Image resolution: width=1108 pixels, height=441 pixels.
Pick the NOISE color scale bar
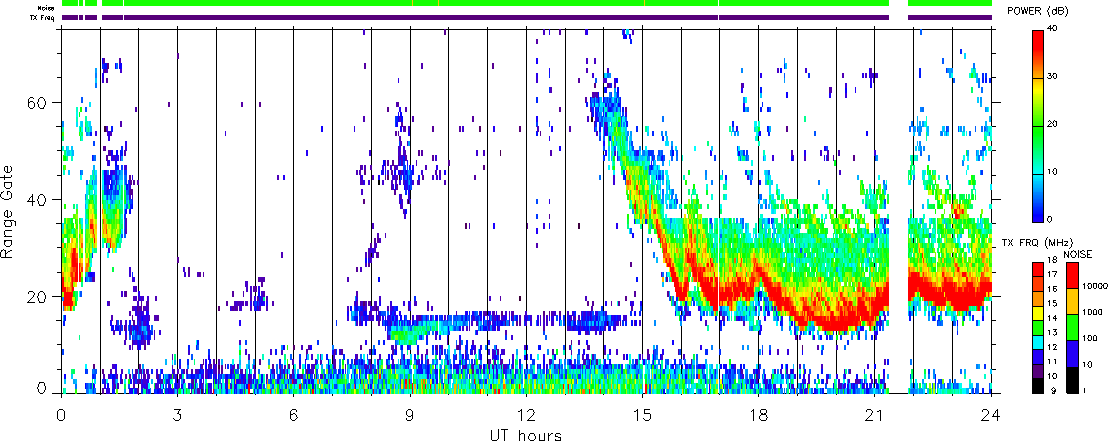(1073, 327)
